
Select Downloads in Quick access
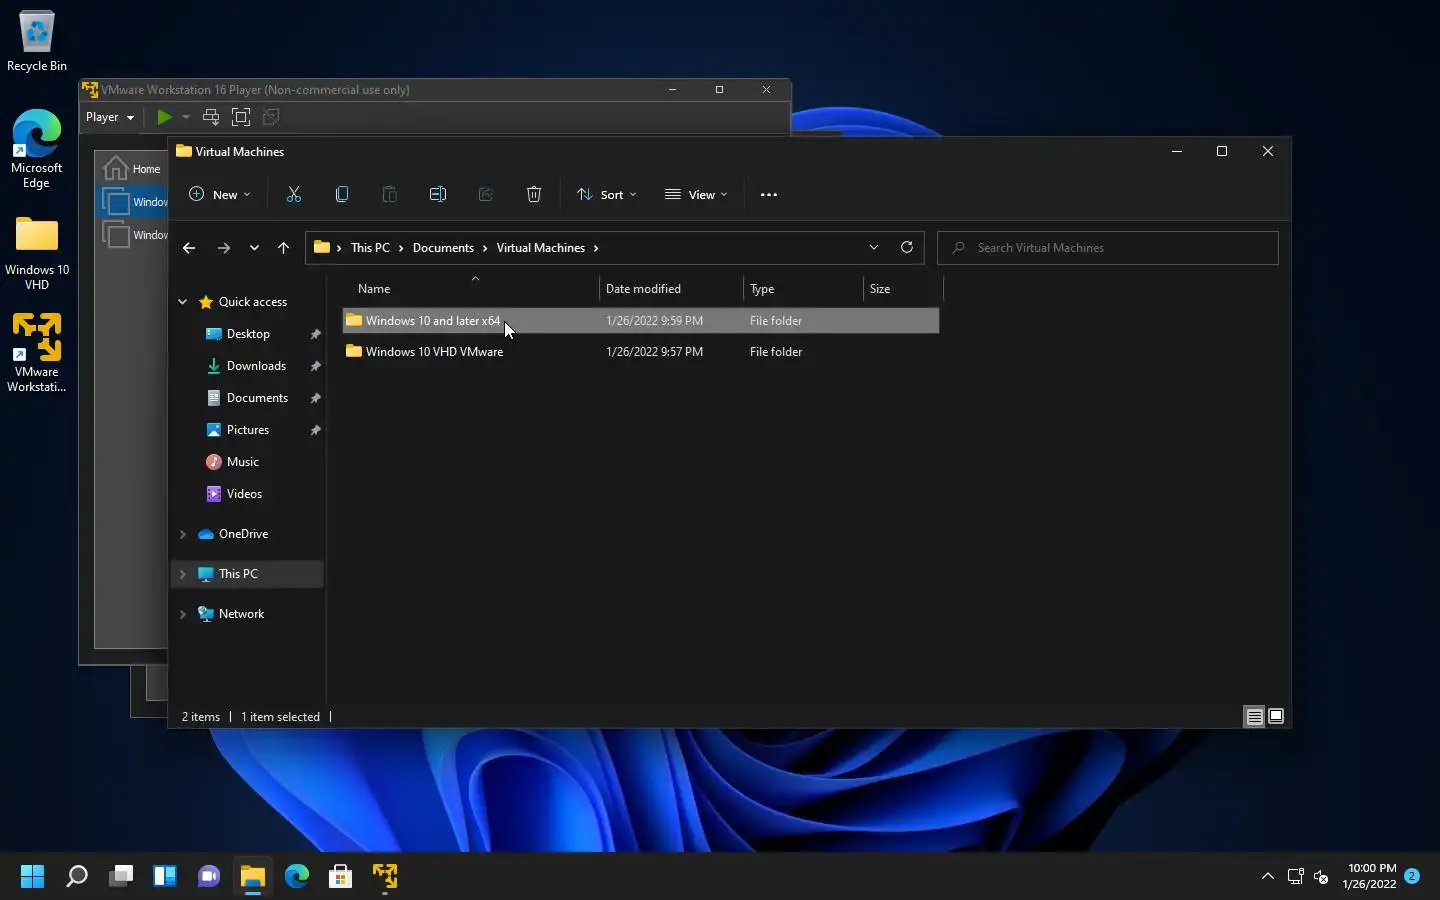click(256, 366)
